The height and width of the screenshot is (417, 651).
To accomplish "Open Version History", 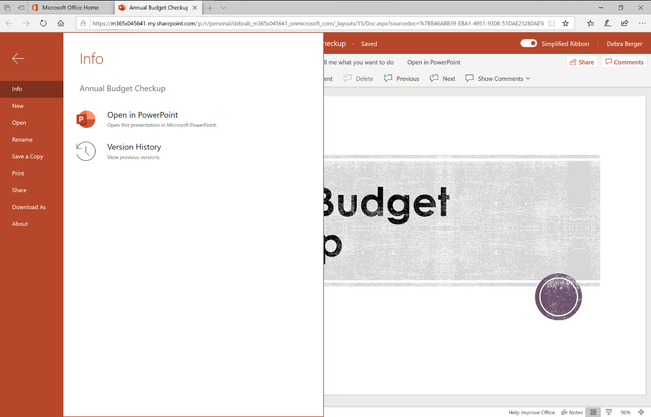I will (134, 147).
